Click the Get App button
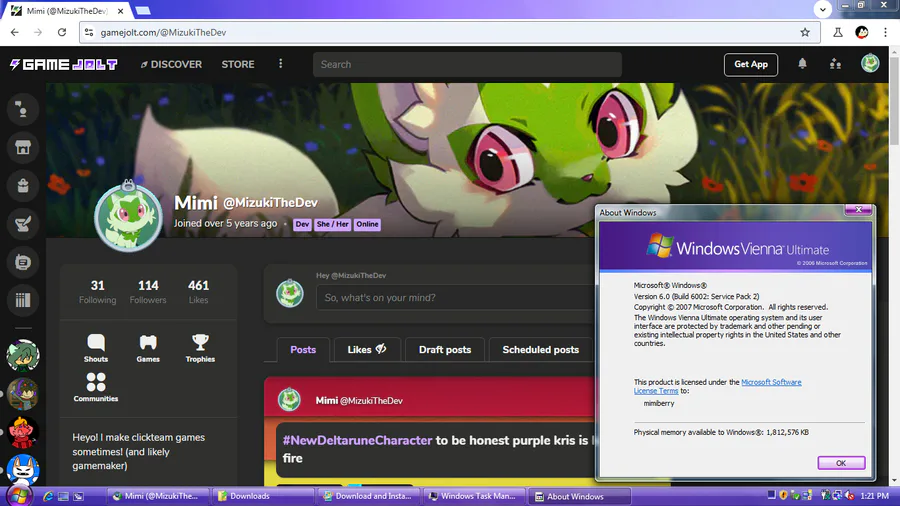This screenshot has height=506, width=900. [x=751, y=64]
